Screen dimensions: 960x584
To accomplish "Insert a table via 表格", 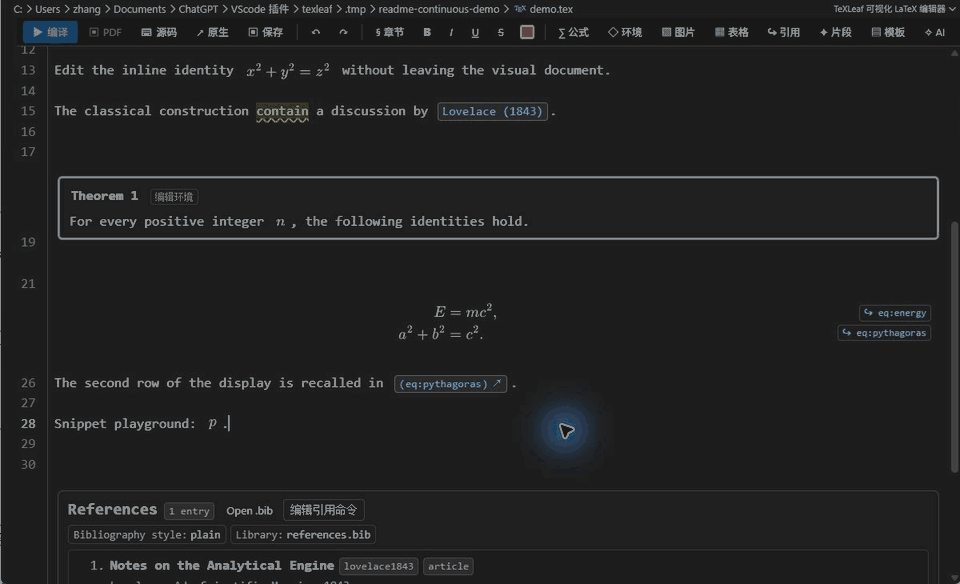I will click(732, 32).
